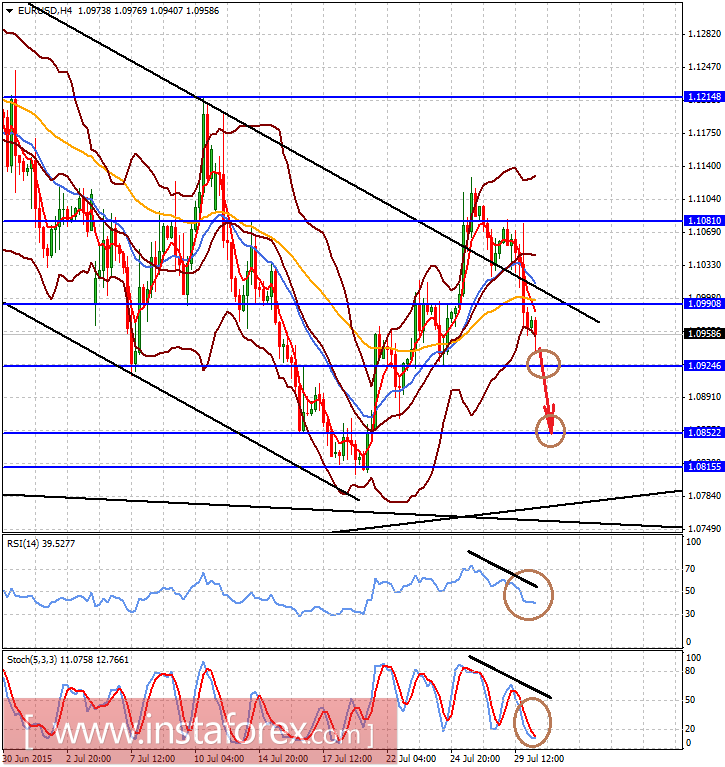The width and height of the screenshot is (725, 767).
Task: Click the 1.12148 blue price level tag
Action: [704, 97]
